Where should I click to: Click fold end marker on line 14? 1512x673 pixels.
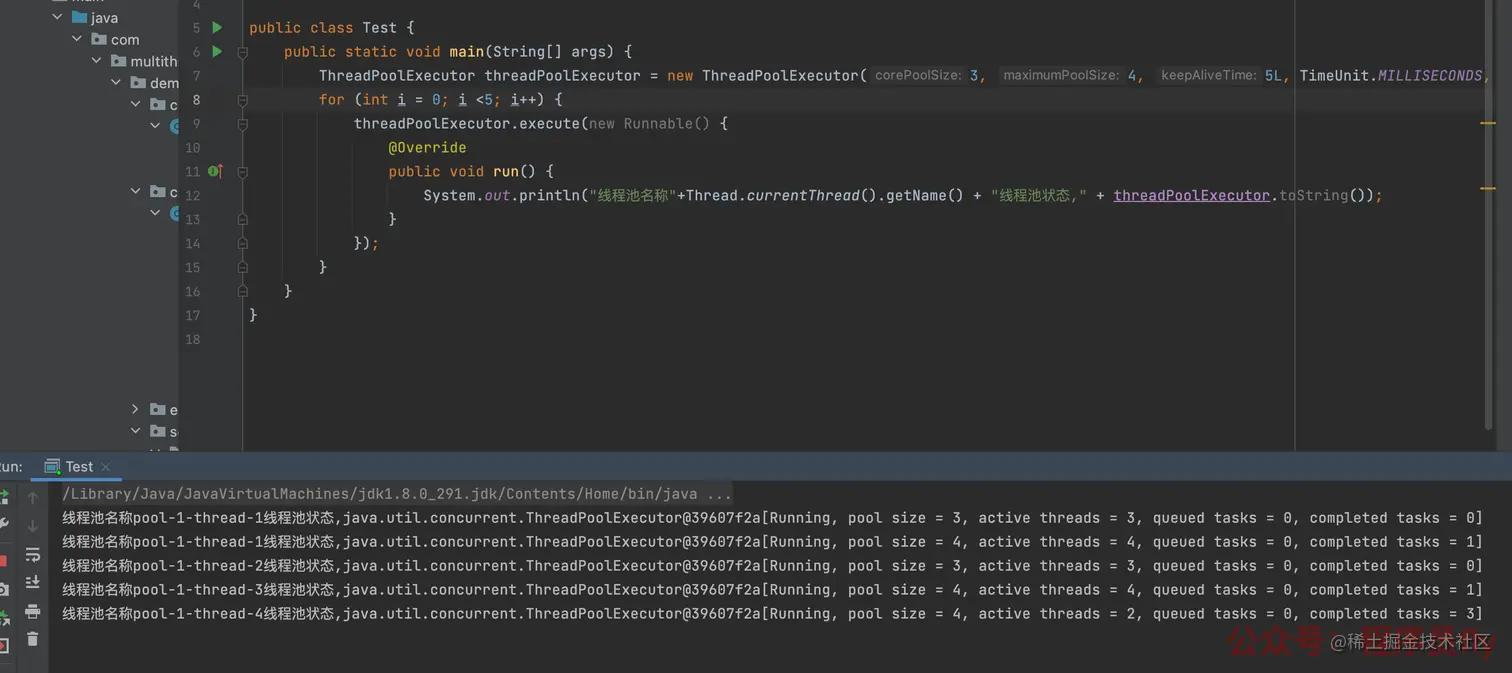tap(242, 244)
